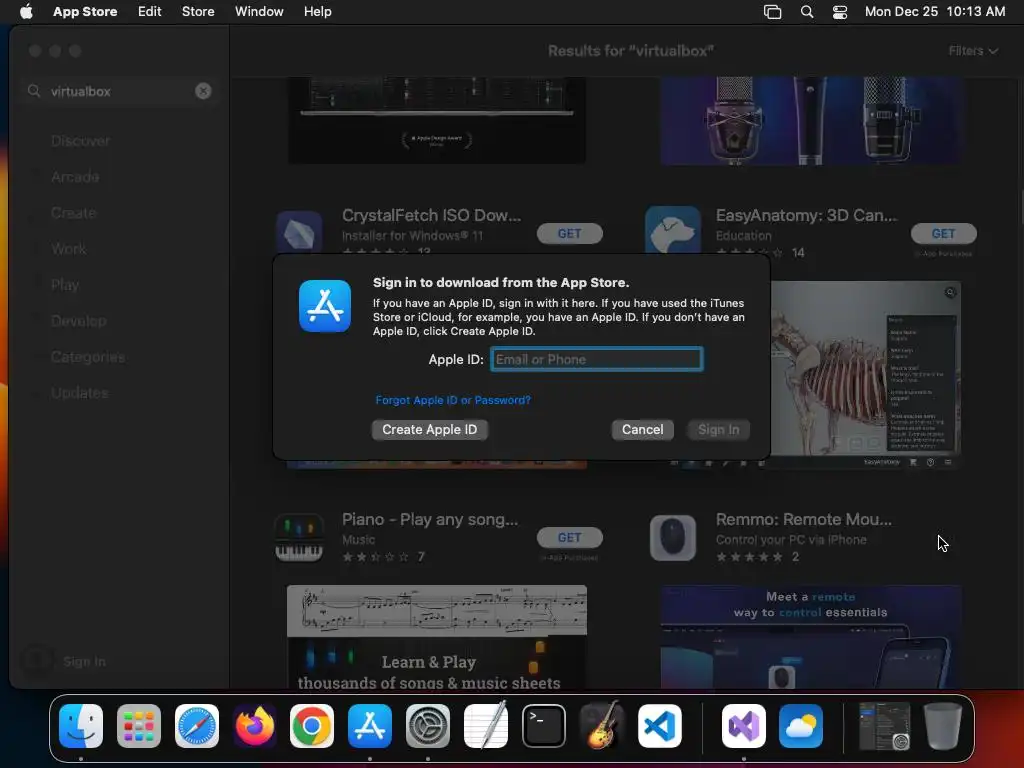This screenshot has width=1024, height=768.
Task: Launch Google Chrome from the Dock
Action: click(x=312, y=726)
